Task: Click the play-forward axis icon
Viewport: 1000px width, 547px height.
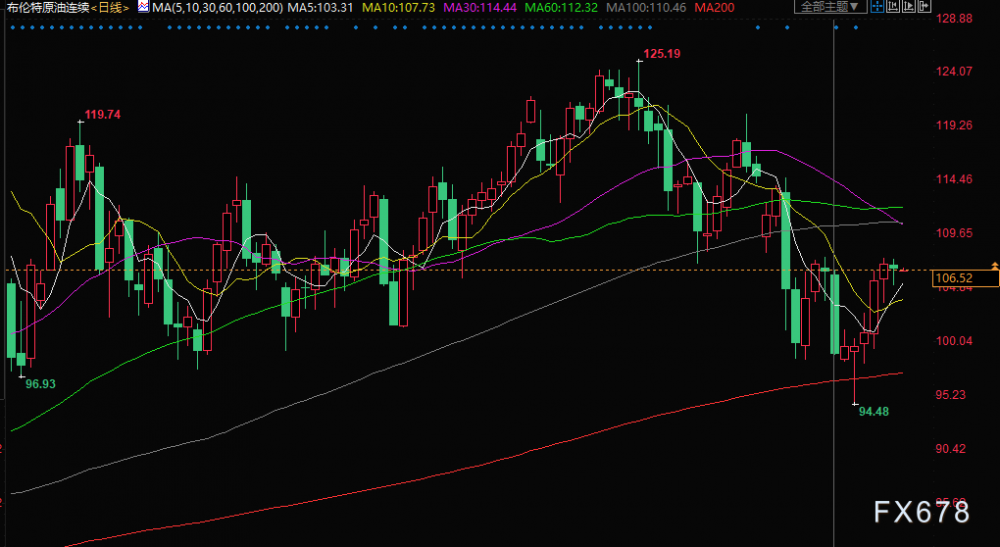Action: (909, 6)
